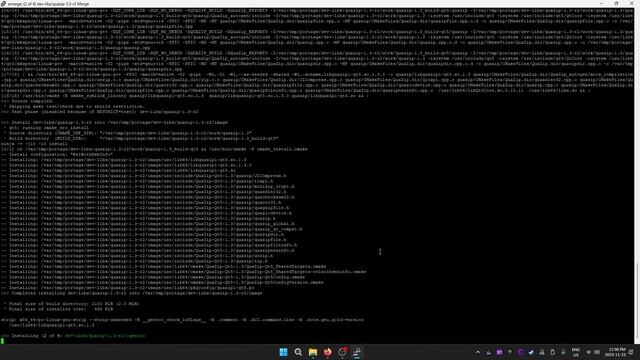Click the '>>> Completed installing dev-libs/quazip' line

pos(131,293)
